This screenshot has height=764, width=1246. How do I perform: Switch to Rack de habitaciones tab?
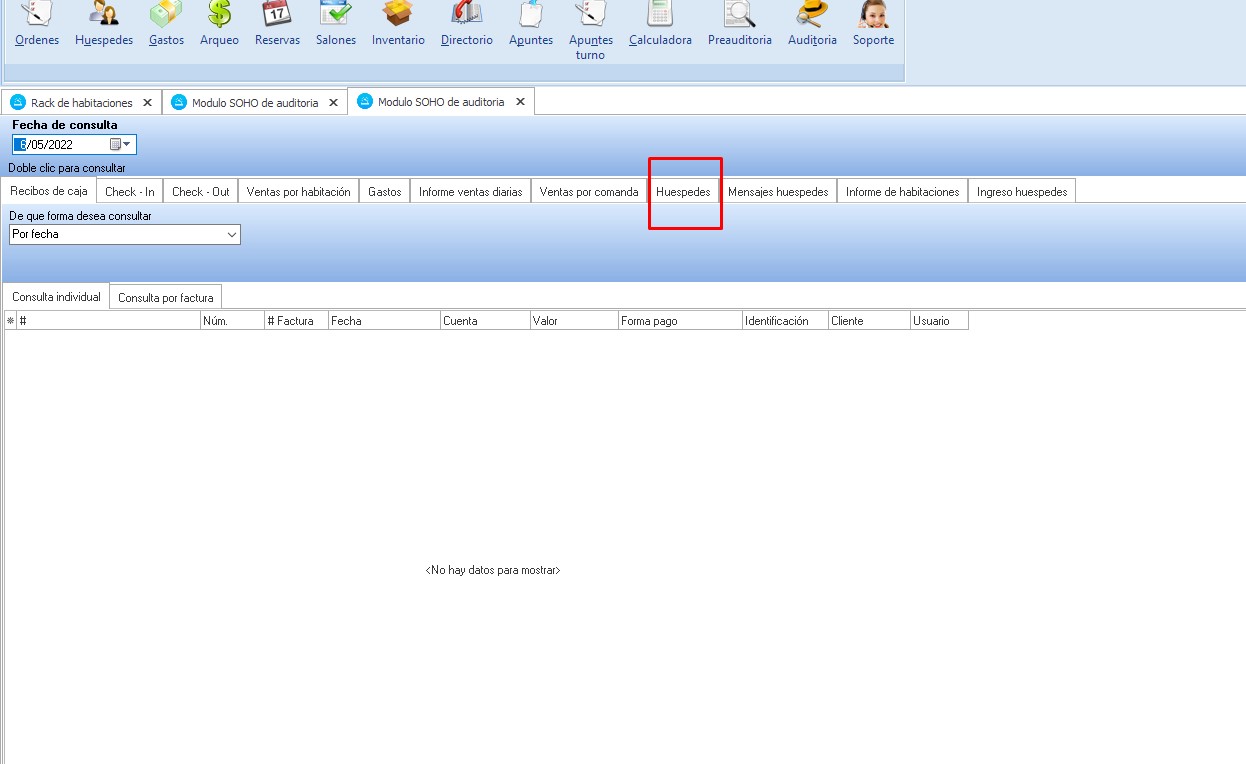tap(81, 103)
